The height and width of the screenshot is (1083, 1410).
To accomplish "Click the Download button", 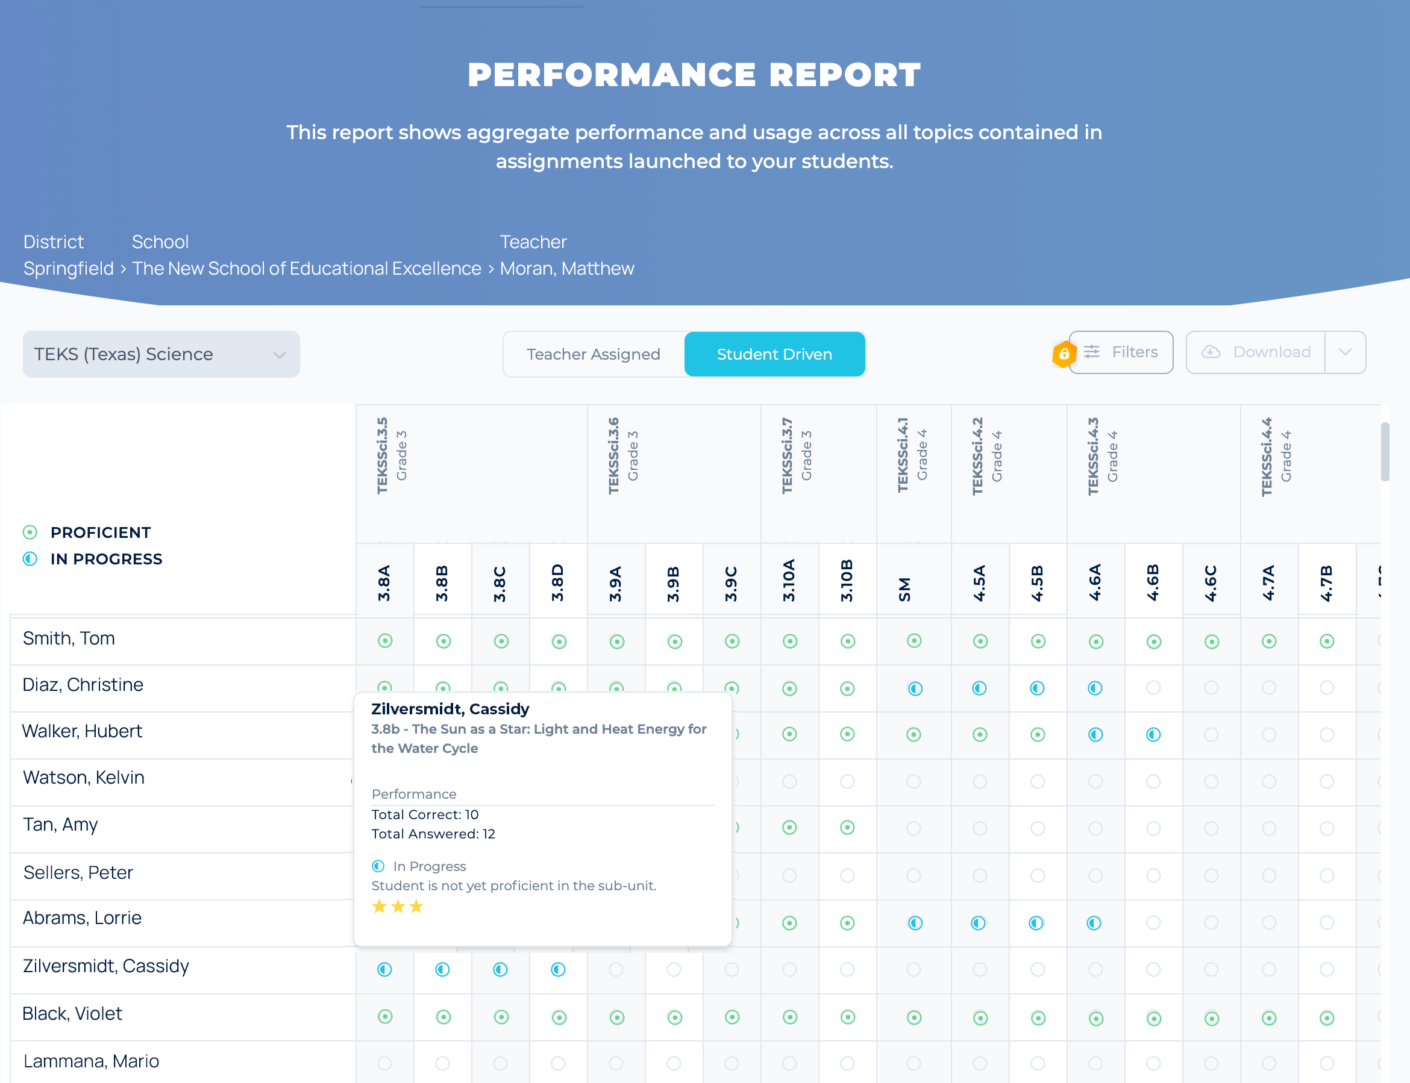I will click(x=1256, y=352).
